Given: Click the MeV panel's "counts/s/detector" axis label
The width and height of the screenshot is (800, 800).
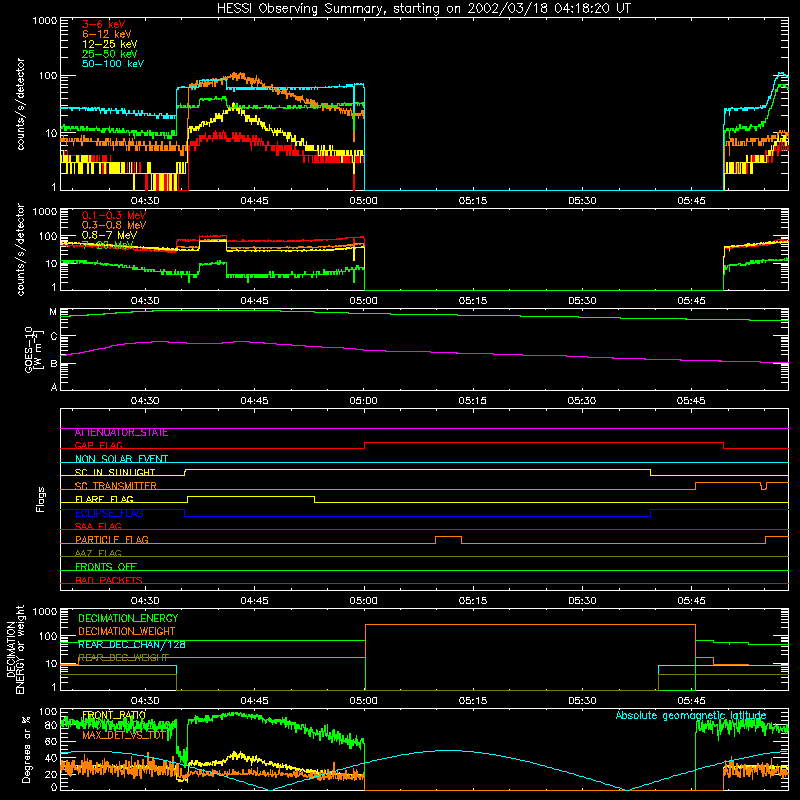Looking at the screenshot, I should tap(20, 249).
